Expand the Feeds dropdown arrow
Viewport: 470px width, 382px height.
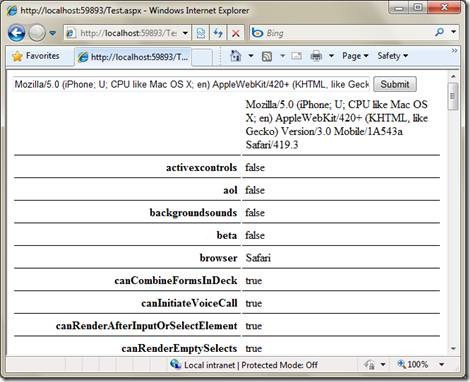282,56
